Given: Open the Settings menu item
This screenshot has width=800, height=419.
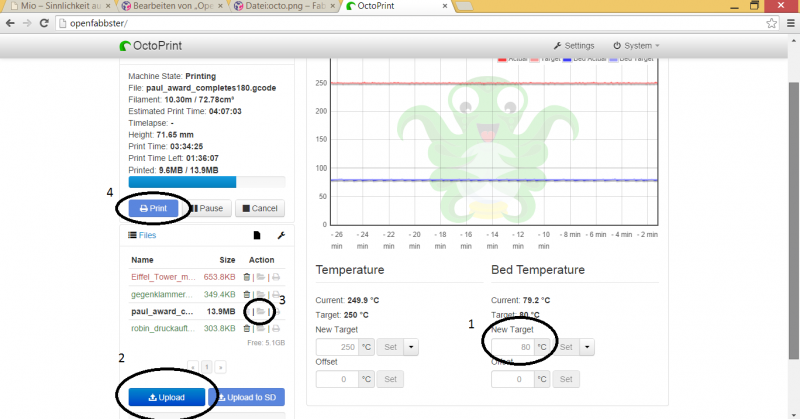Looking at the screenshot, I should click(574, 45).
